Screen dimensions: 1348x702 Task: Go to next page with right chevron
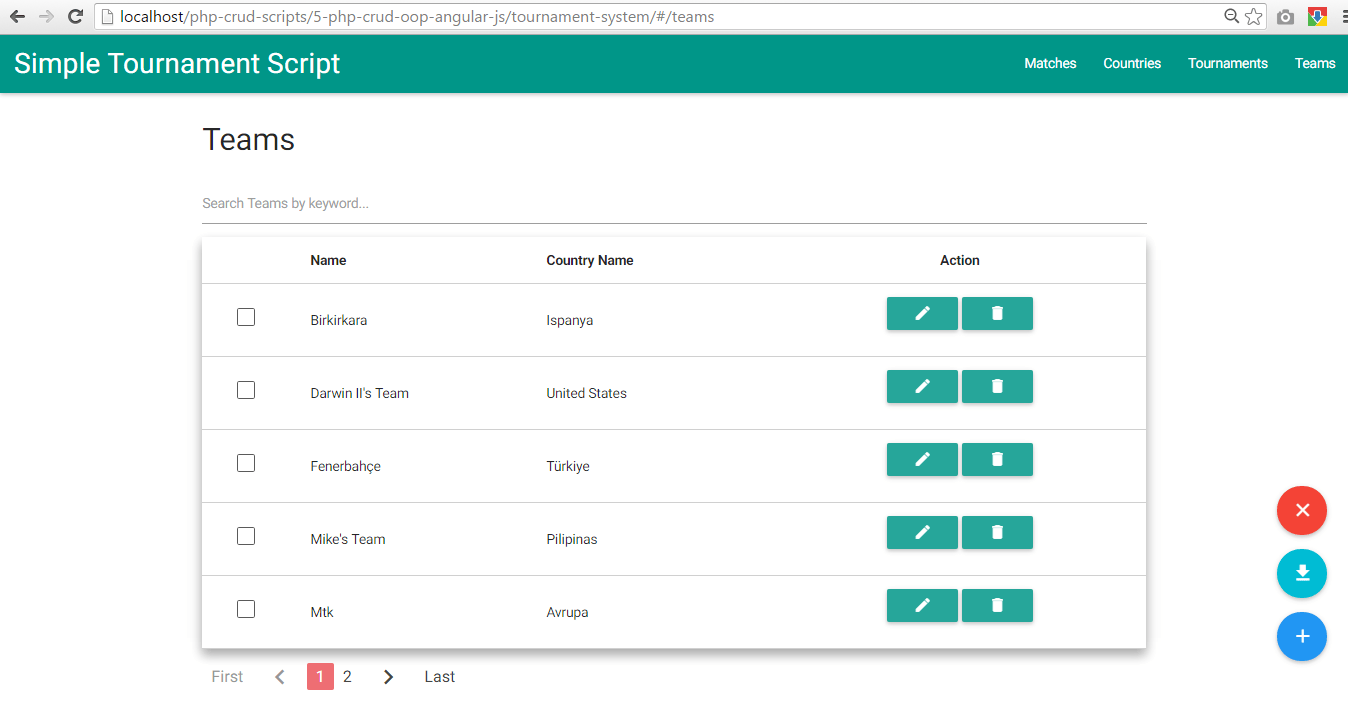[389, 677]
